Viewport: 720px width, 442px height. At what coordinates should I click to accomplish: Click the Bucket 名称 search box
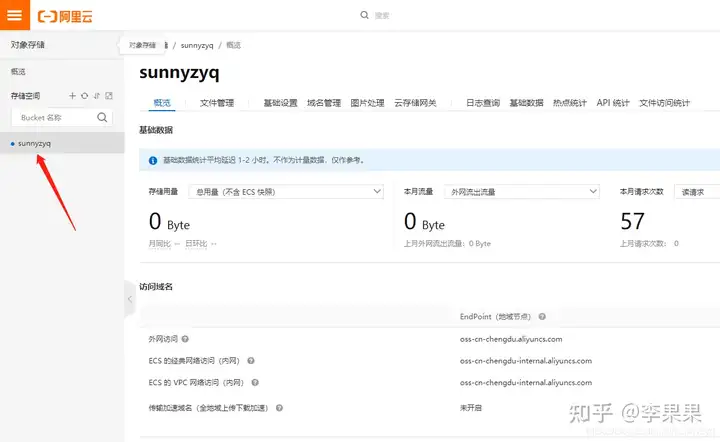(x=62, y=117)
